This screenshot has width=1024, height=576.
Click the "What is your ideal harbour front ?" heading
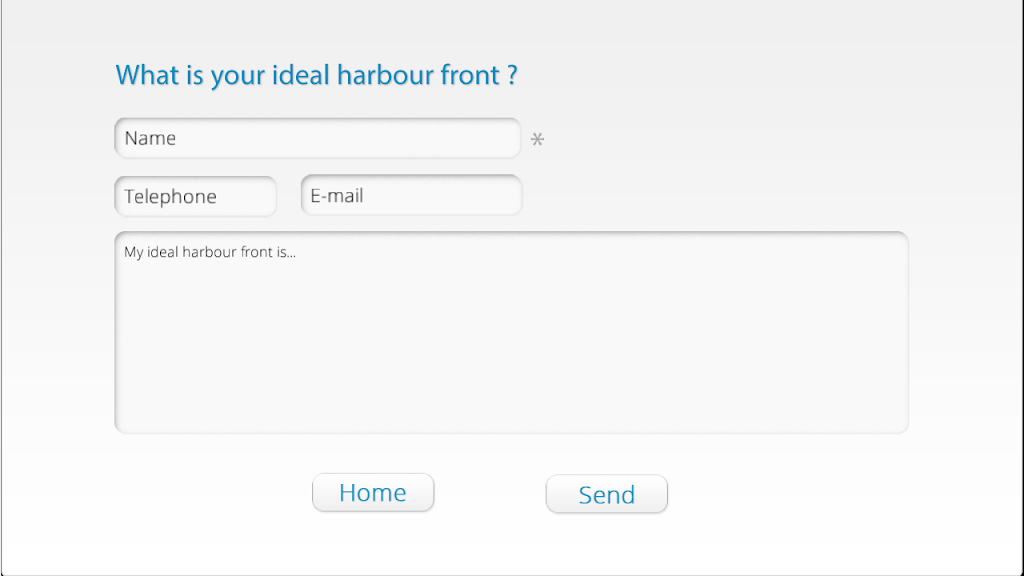coord(316,75)
